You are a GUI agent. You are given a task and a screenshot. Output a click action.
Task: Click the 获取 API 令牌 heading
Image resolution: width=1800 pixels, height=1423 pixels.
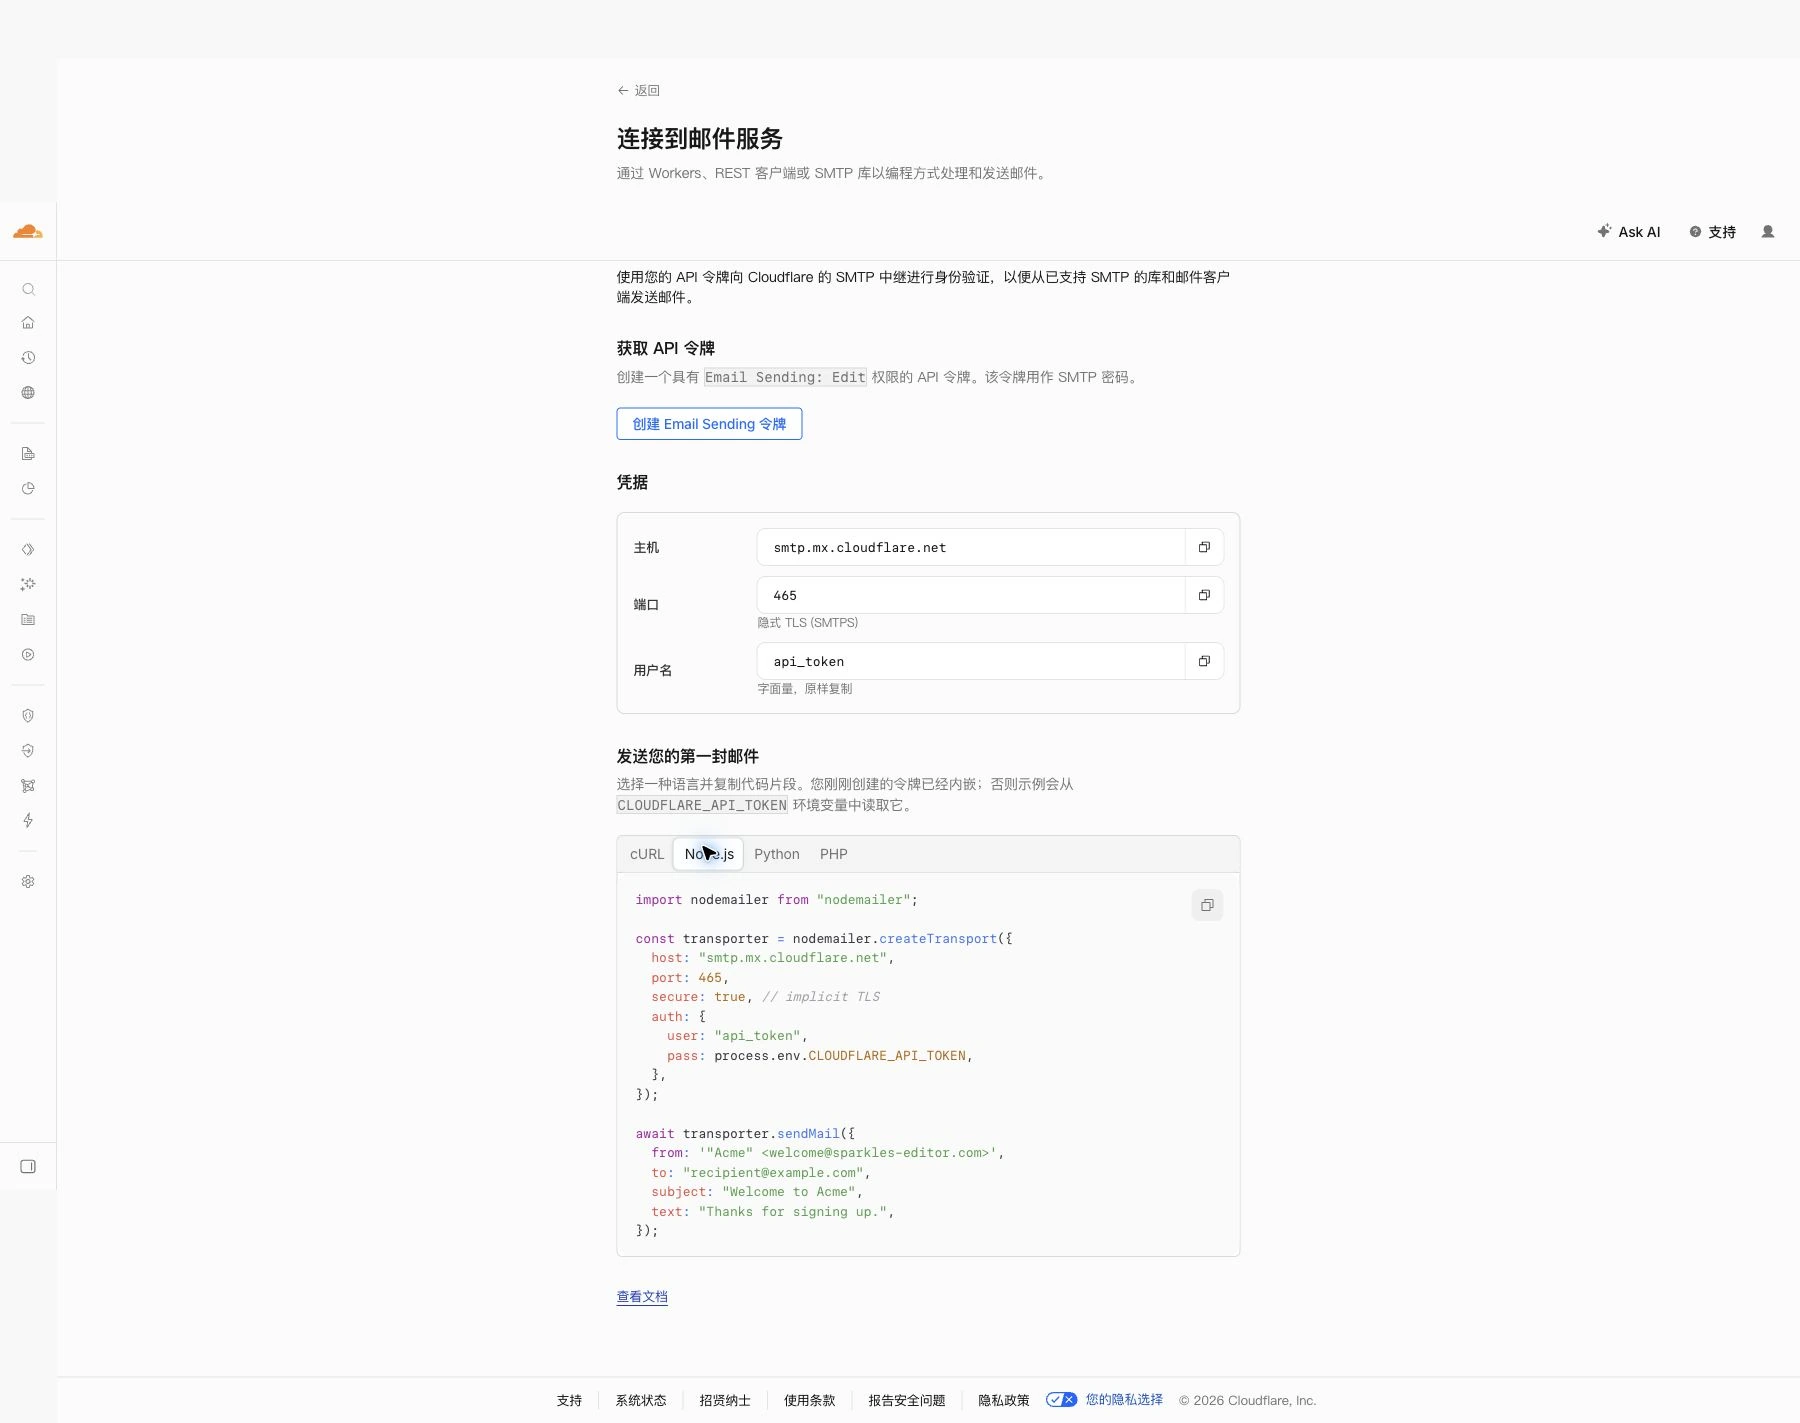click(x=665, y=348)
